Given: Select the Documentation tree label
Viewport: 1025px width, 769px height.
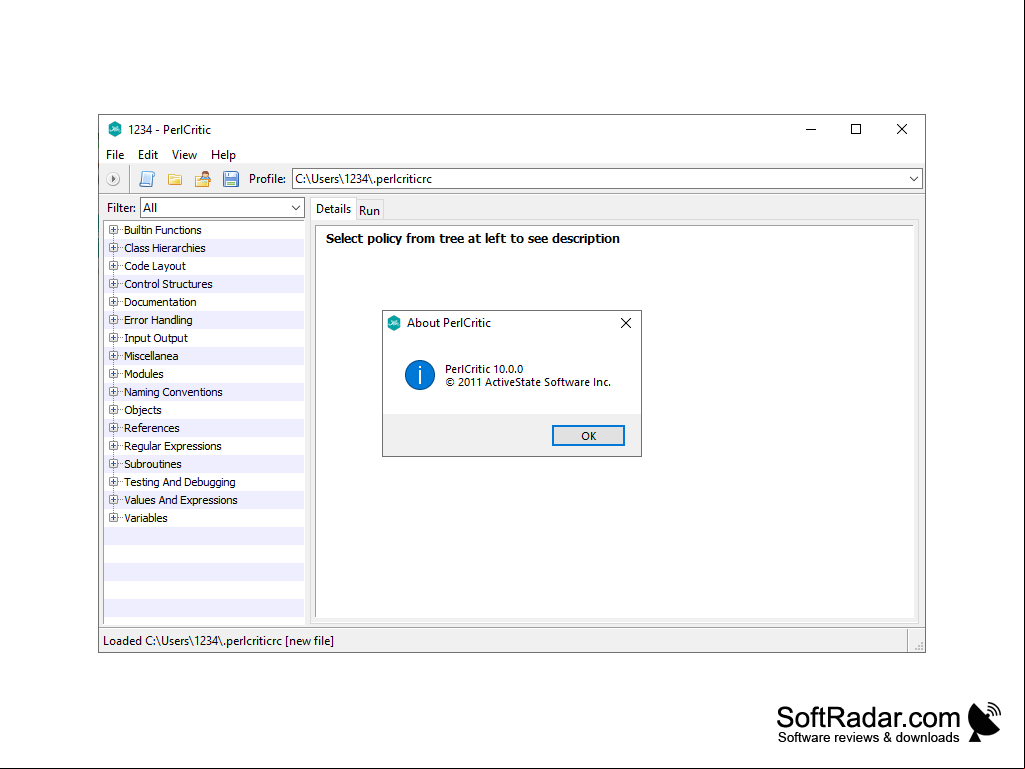Looking at the screenshot, I should point(160,302).
